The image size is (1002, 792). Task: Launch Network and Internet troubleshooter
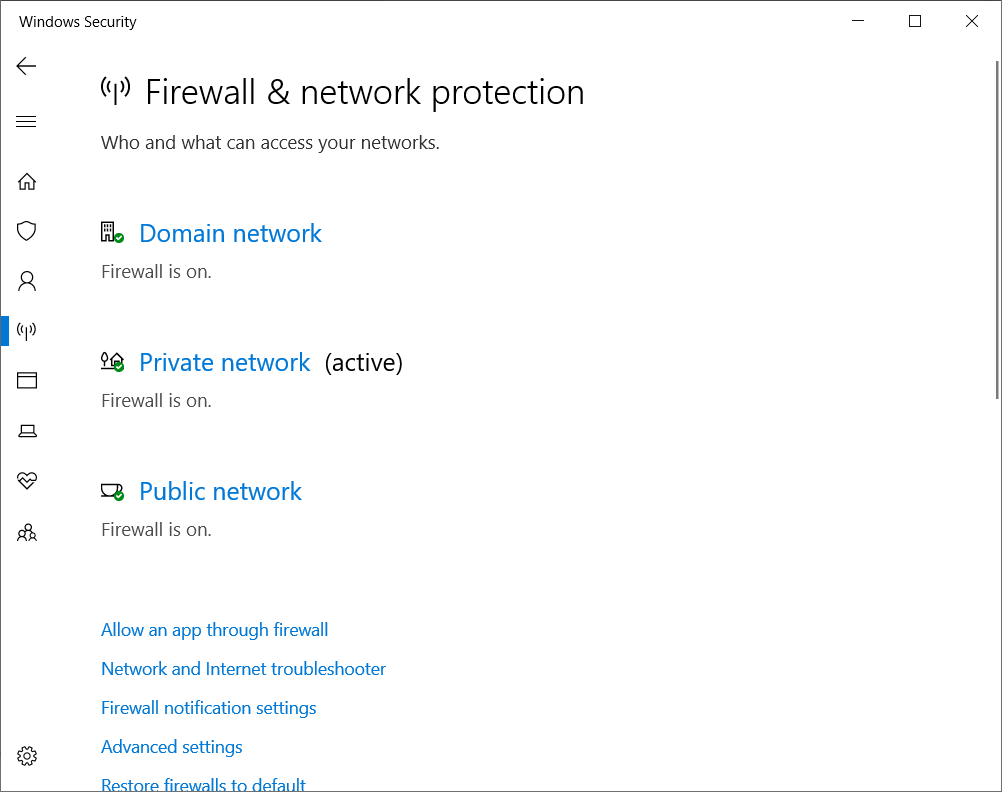coord(243,669)
